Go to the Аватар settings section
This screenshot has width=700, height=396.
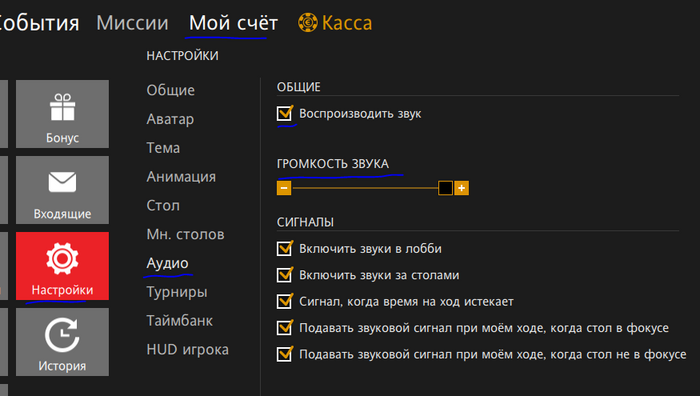170,119
